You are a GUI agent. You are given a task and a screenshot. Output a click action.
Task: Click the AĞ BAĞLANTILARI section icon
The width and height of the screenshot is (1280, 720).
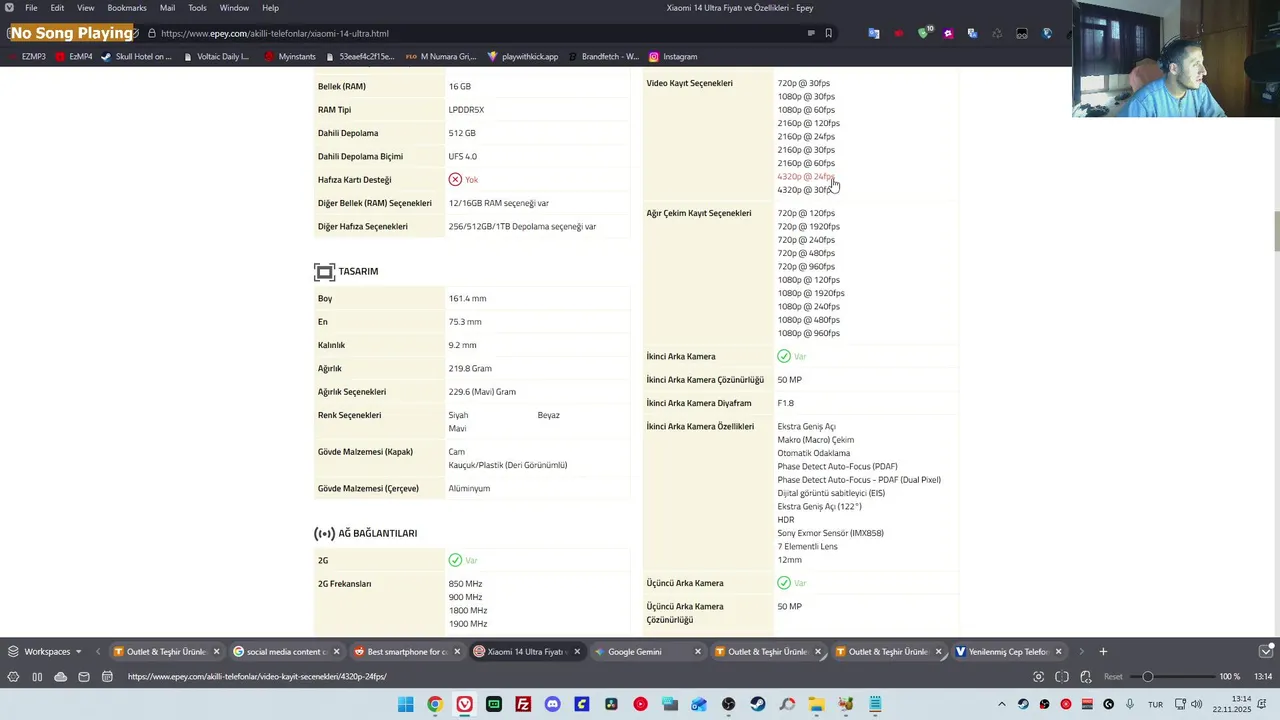[x=324, y=534]
